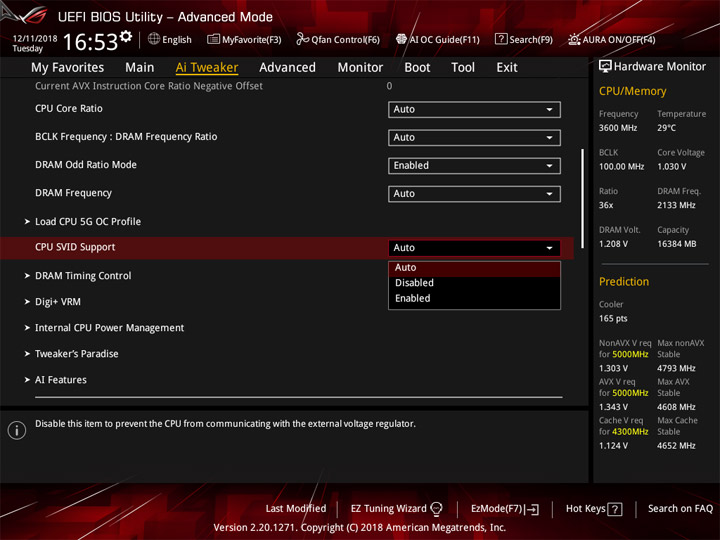Choose Disabled in SVID option list
The height and width of the screenshot is (540, 720).
[x=474, y=283]
